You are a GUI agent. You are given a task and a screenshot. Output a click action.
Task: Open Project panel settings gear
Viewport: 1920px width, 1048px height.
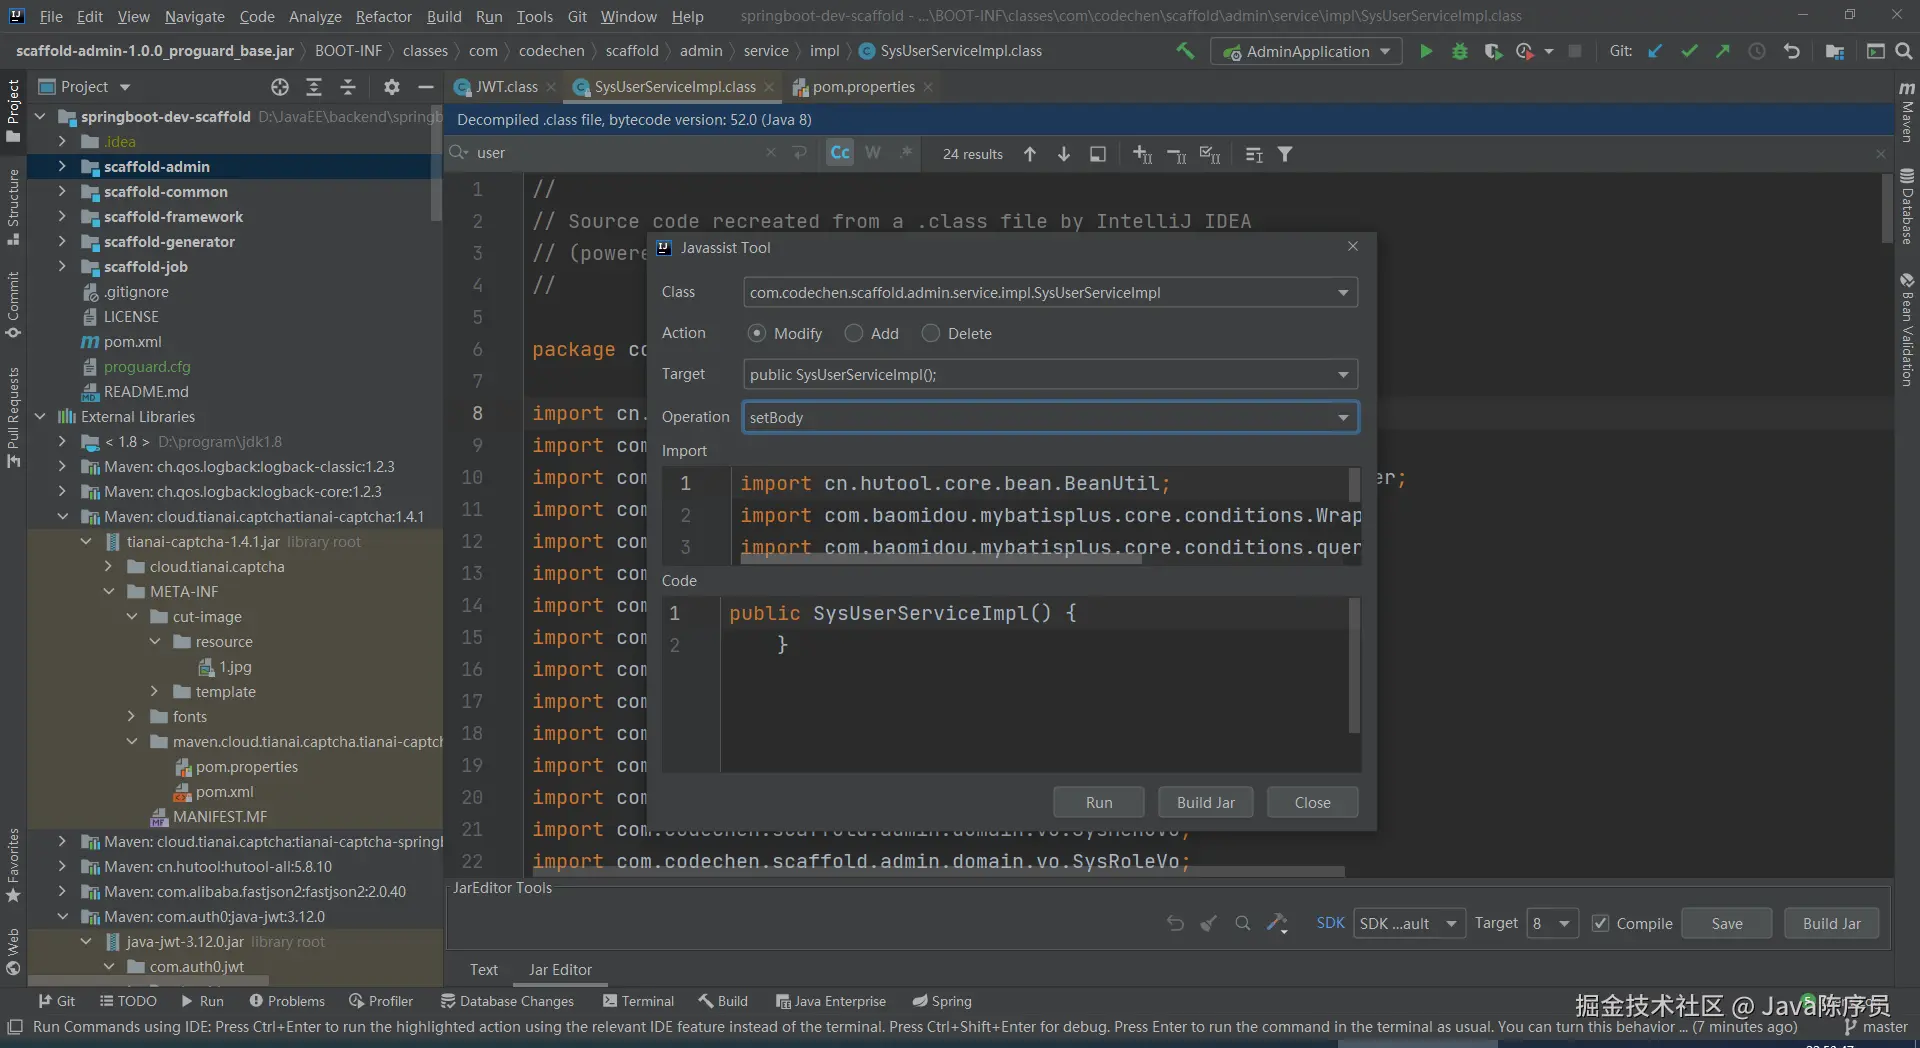[392, 87]
